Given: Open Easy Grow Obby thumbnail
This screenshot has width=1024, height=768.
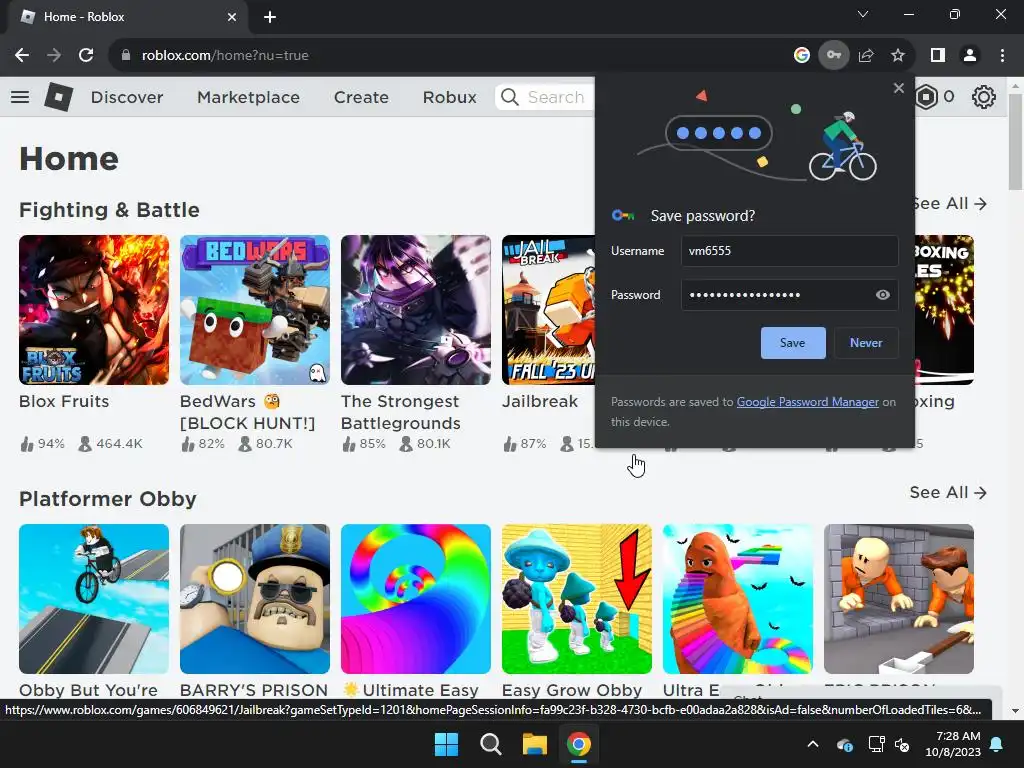Looking at the screenshot, I should click(x=577, y=599).
